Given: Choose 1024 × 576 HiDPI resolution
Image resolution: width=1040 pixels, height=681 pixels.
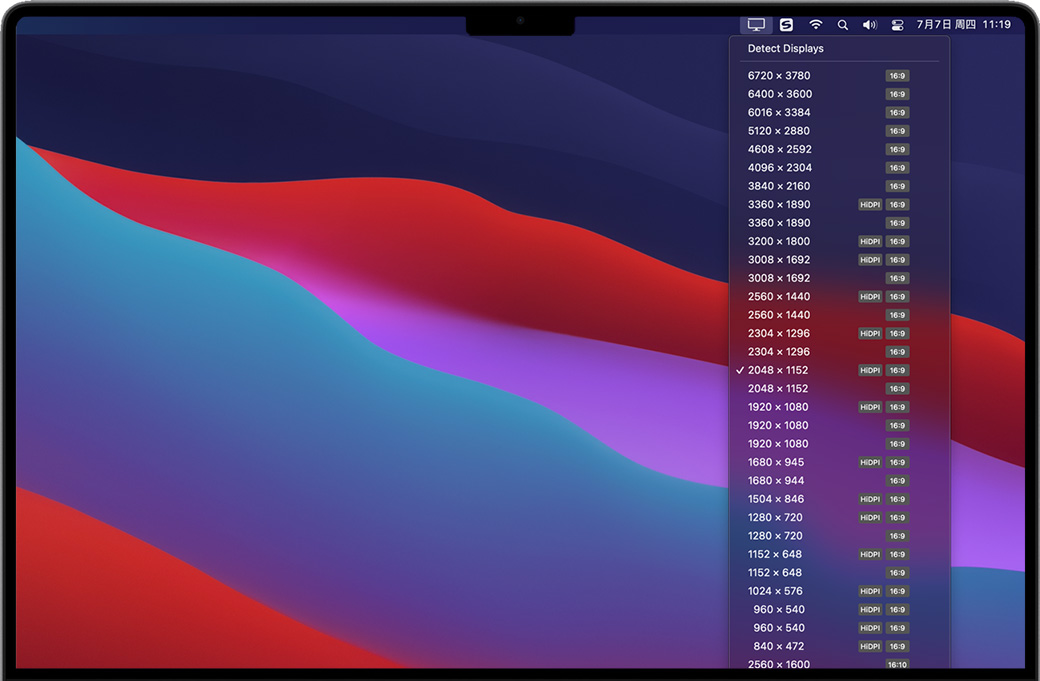Looking at the screenshot, I should [x=775, y=591].
